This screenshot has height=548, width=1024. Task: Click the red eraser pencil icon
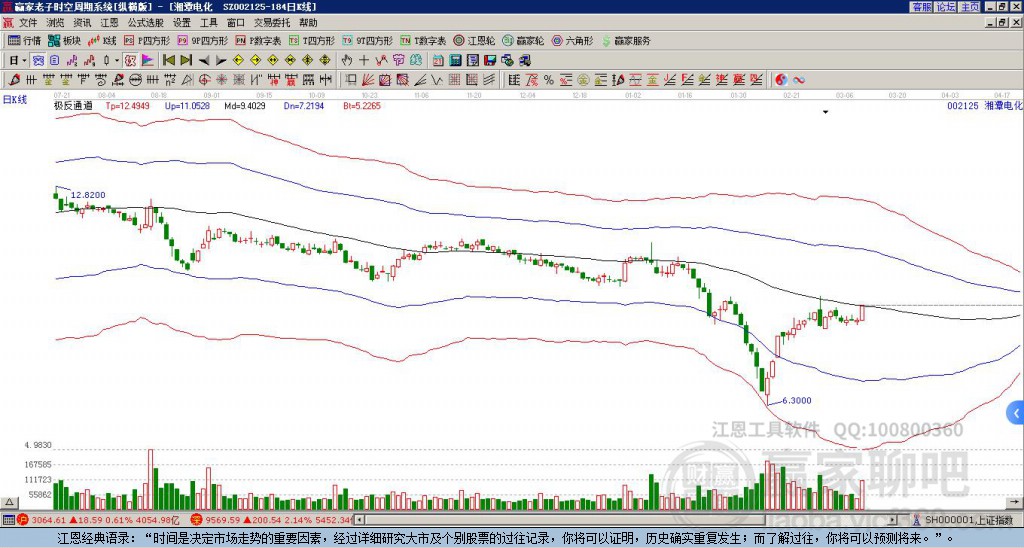point(118,80)
